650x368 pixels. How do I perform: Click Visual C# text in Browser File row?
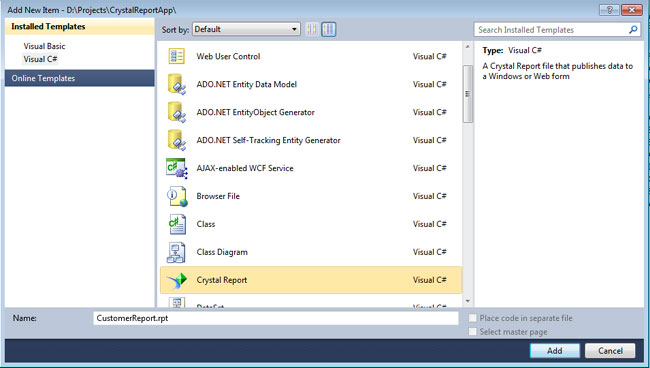[x=429, y=196]
